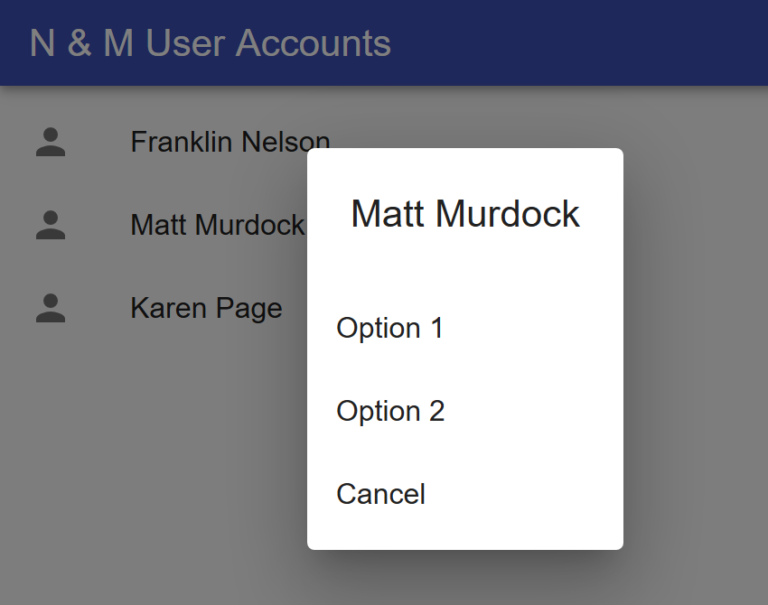Screen dimensions: 768x605
Task: Click the word Page in the Karen Page entry
Action: (x=249, y=310)
